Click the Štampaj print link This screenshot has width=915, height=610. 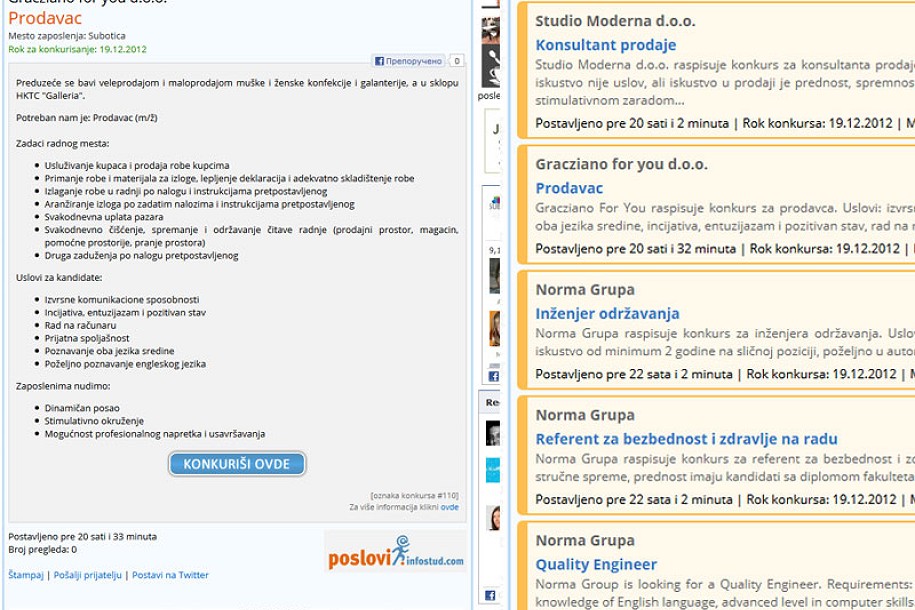pyautogui.click(x=26, y=575)
